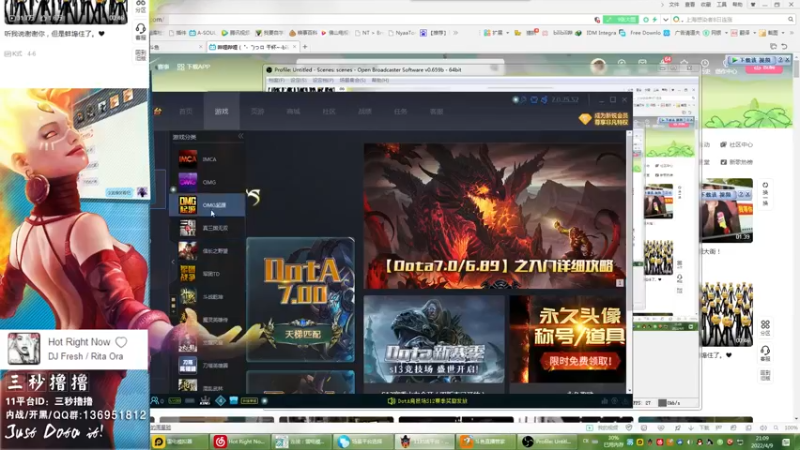Screen dimensions: 800x450
Task: Click the VIP diamond member icon
Action: point(585,119)
